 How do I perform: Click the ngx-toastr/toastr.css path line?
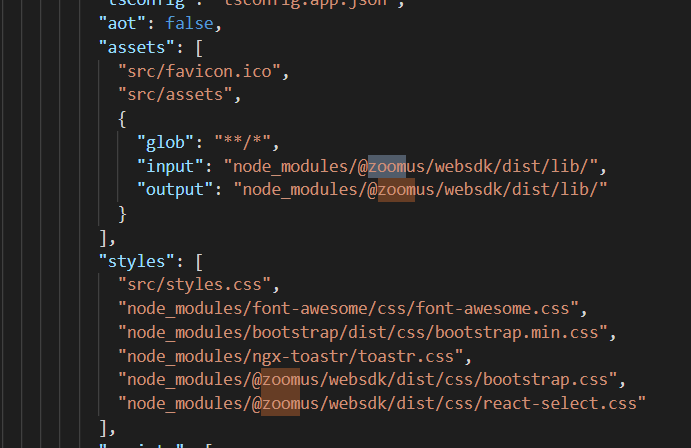tap(290, 356)
